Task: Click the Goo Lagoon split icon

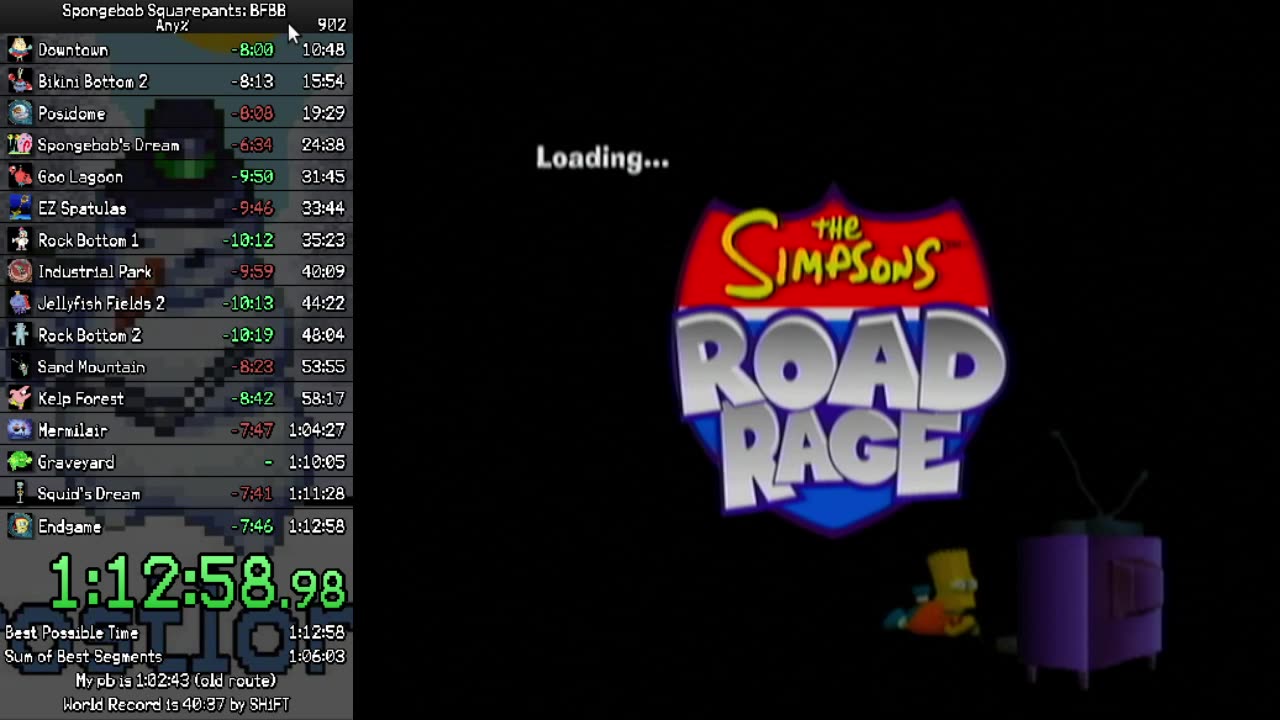Action: pyautogui.click(x=20, y=176)
